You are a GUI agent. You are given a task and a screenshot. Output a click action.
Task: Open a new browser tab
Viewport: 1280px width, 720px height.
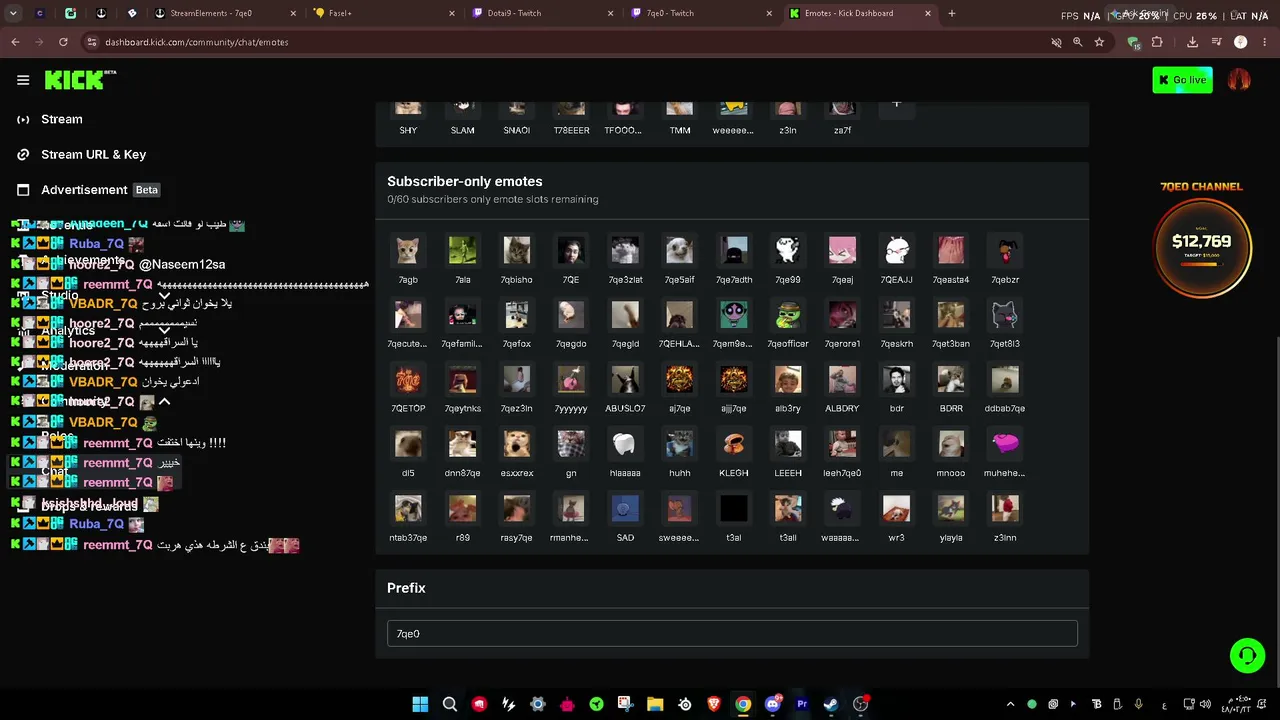951,14
